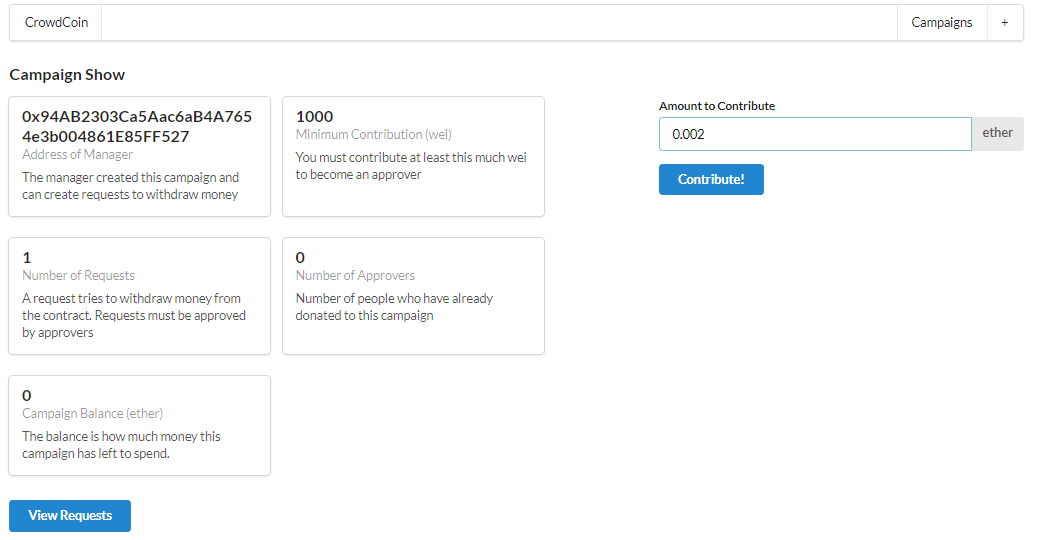Click the Campaign Show heading

67,75
